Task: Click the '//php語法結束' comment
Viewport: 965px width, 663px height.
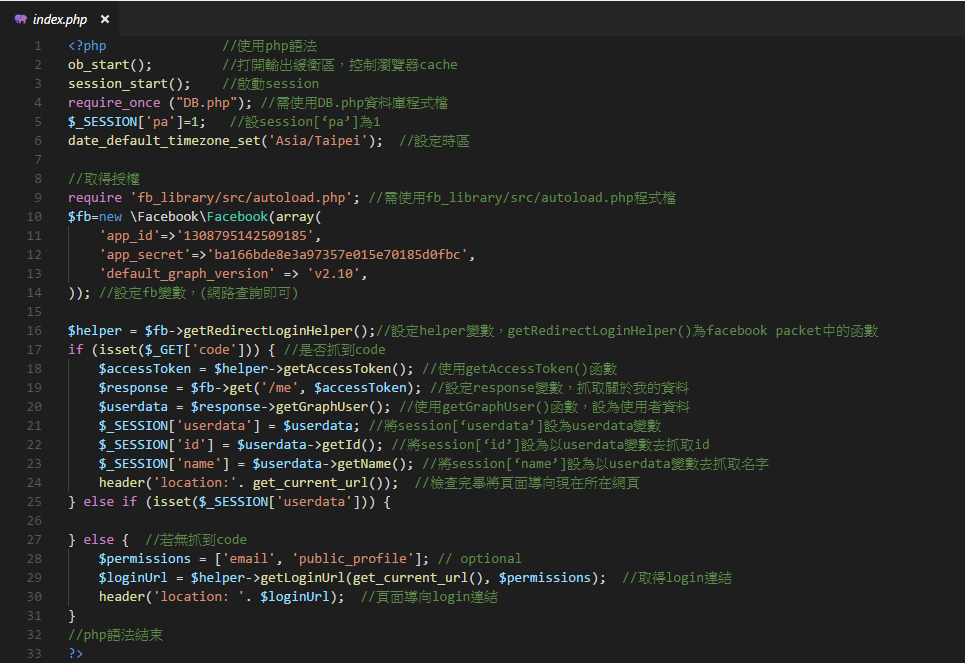Action: (x=115, y=635)
